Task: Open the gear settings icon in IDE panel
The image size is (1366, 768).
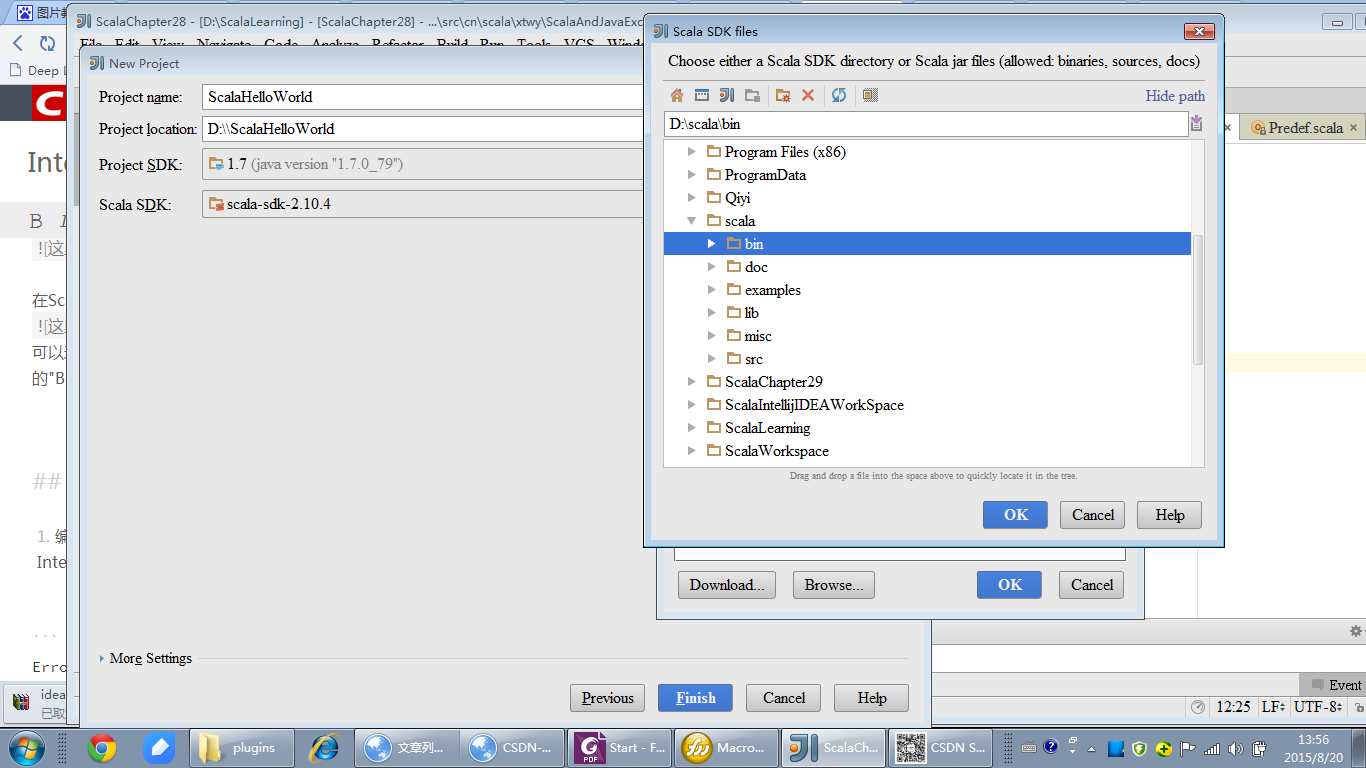Action: [x=1355, y=631]
